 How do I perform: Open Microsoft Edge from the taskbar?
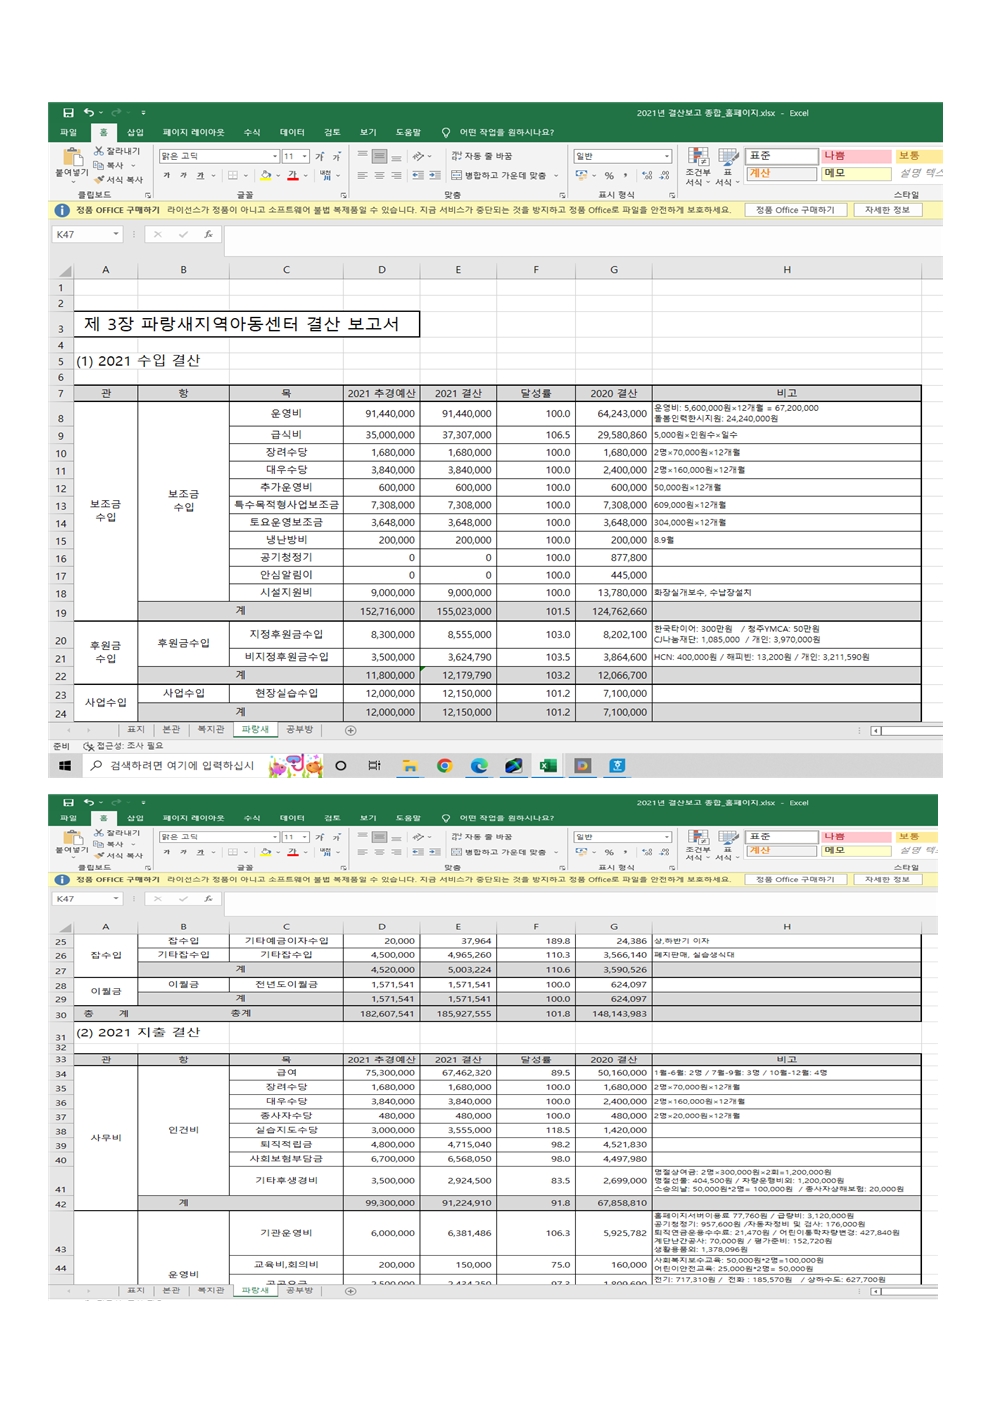479,766
